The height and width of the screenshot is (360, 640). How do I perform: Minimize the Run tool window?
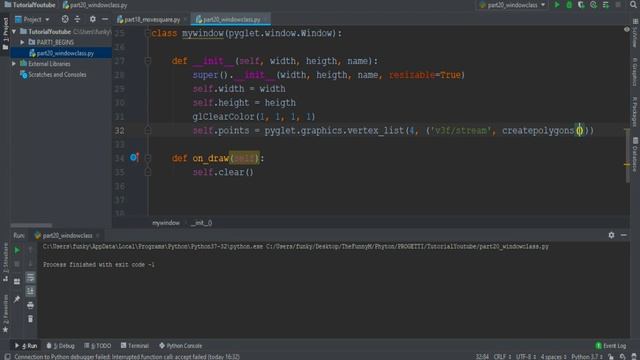pyautogui.click(x=624, y=235)
